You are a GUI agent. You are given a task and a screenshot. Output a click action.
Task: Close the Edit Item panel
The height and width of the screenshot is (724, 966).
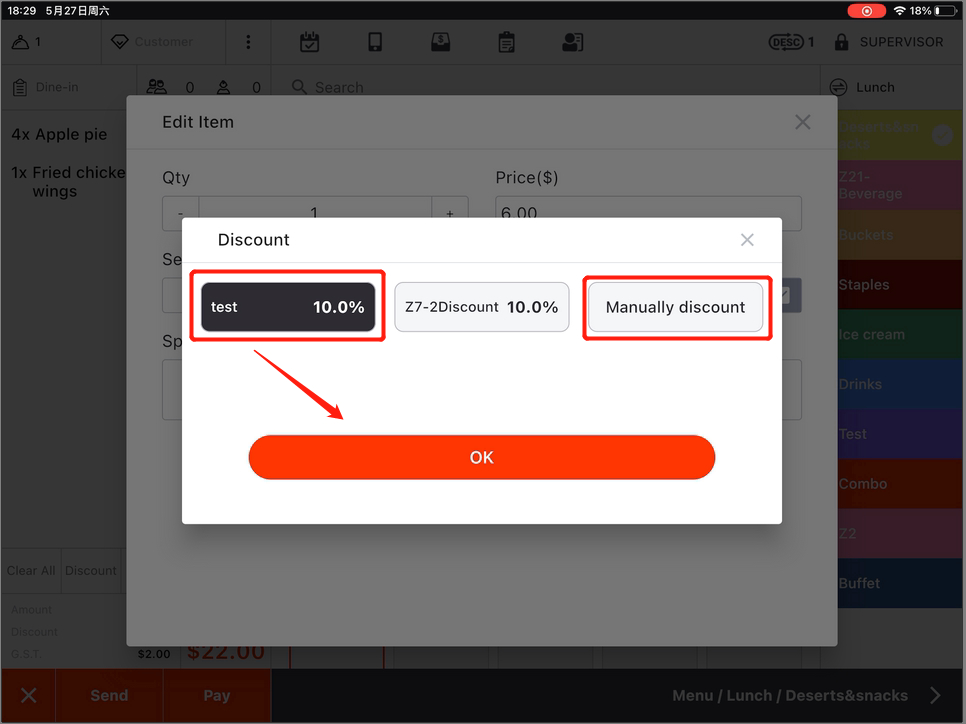coord(802,122)
